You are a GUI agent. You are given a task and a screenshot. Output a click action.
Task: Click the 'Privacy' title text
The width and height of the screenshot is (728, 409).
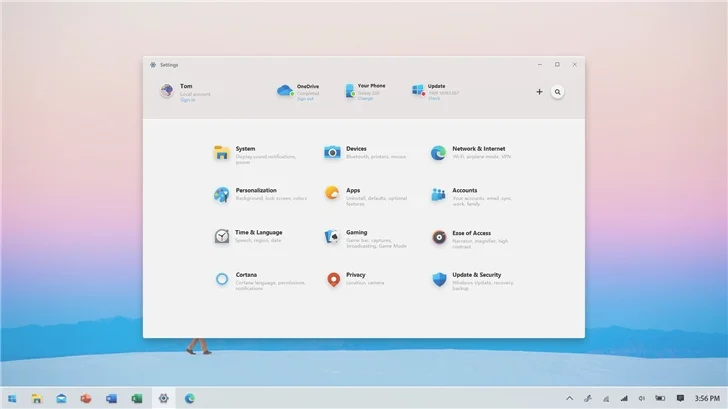(356, 275)
